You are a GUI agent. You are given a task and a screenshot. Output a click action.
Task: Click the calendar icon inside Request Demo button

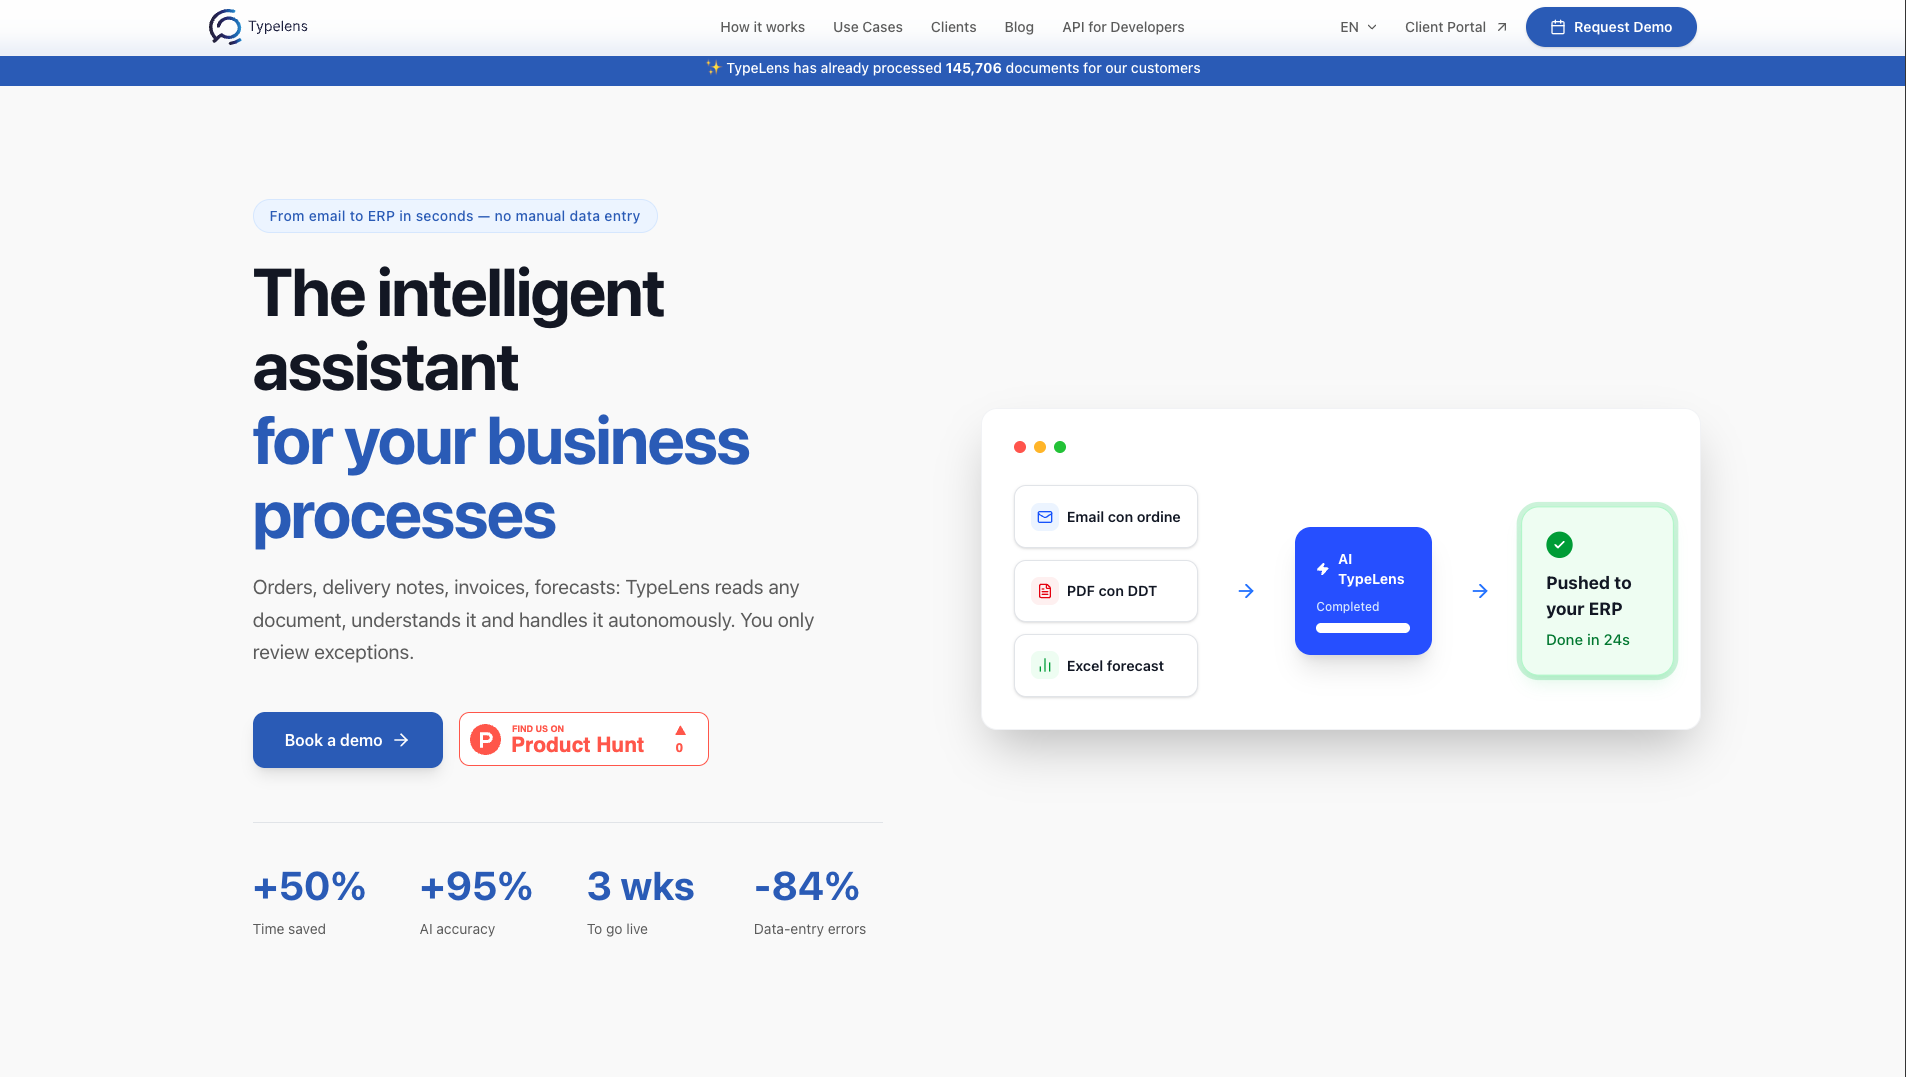click(x=1557, y=27)
